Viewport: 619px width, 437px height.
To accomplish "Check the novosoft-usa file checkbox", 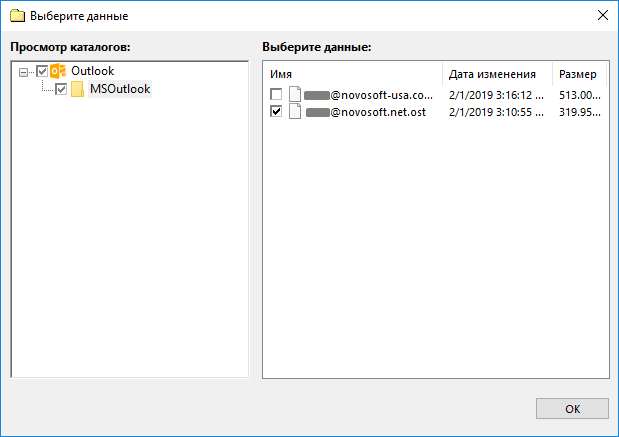I will (276, 95).
